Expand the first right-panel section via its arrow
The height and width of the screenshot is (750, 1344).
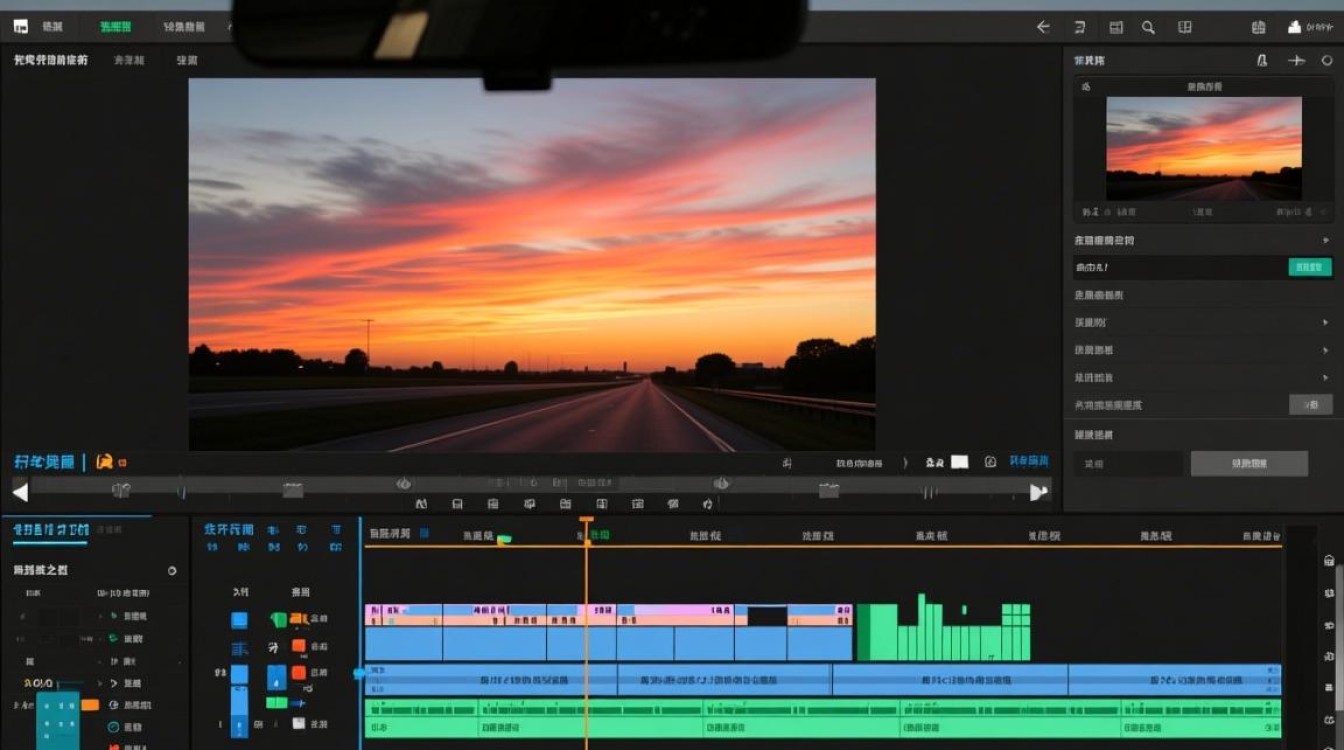pyautogui.click(x=1326, y=240)
